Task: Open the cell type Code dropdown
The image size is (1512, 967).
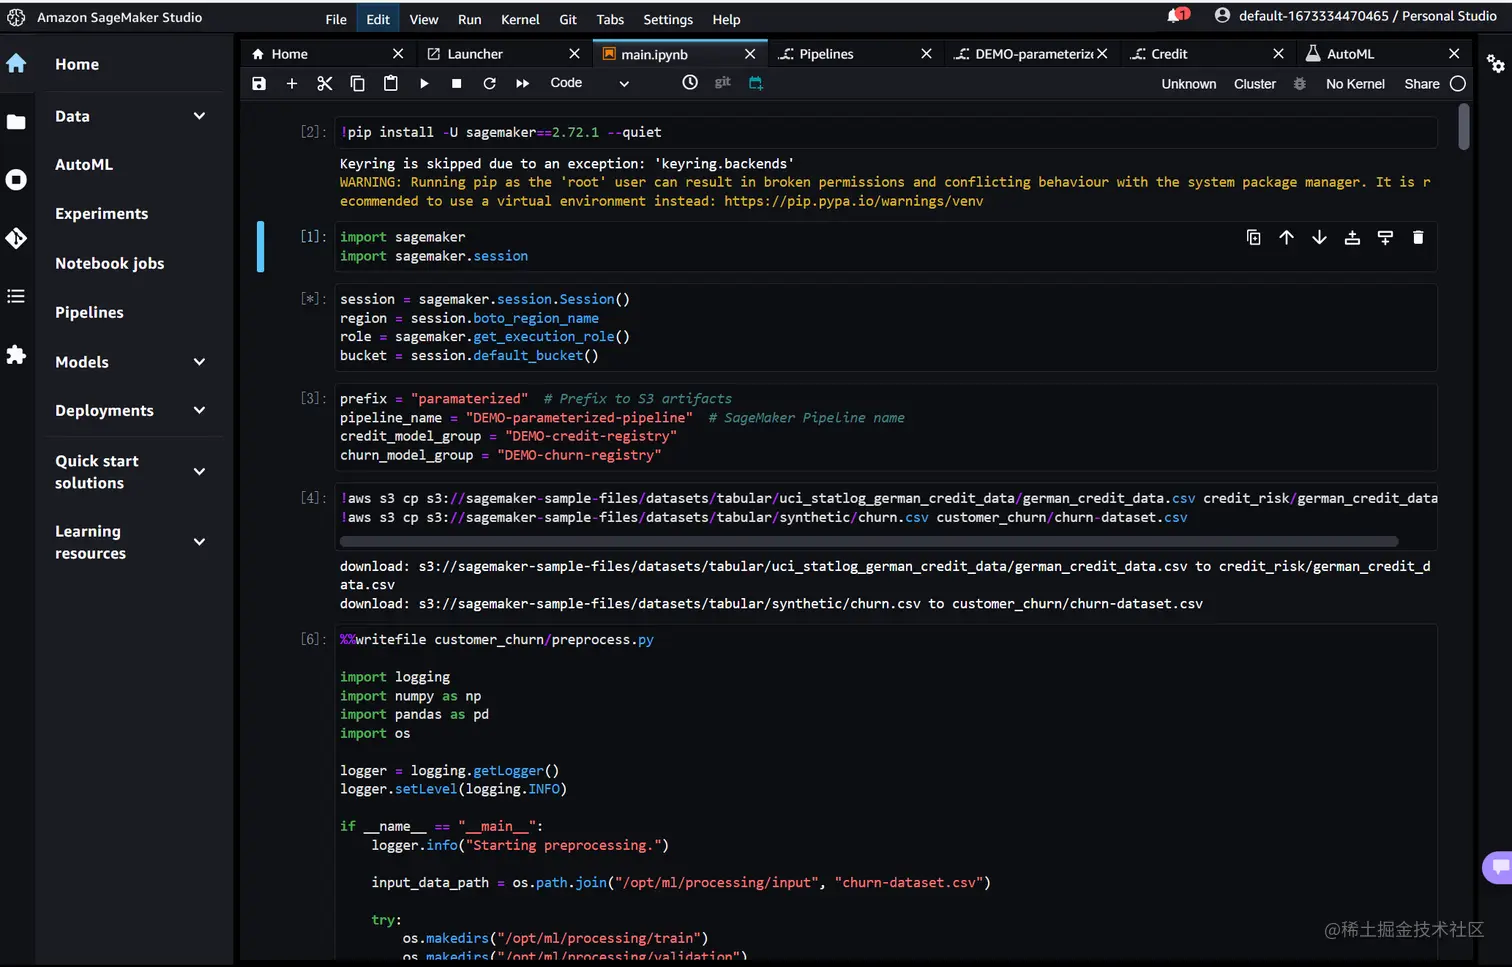Action: point(589,84)
